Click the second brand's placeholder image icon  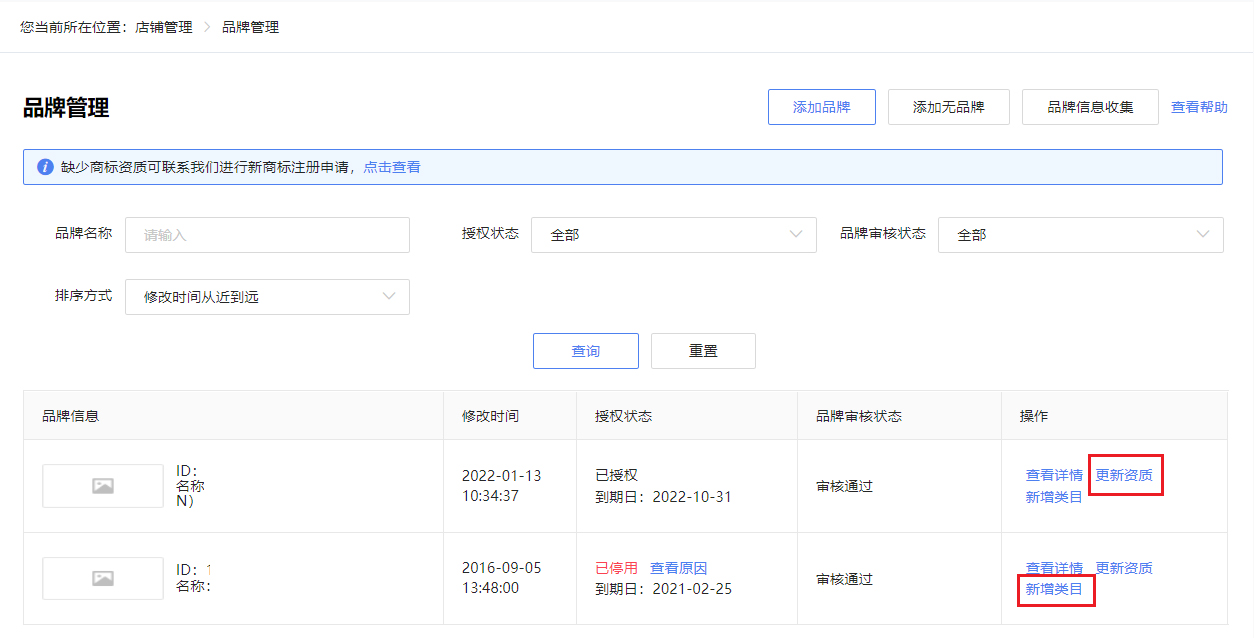102,577
